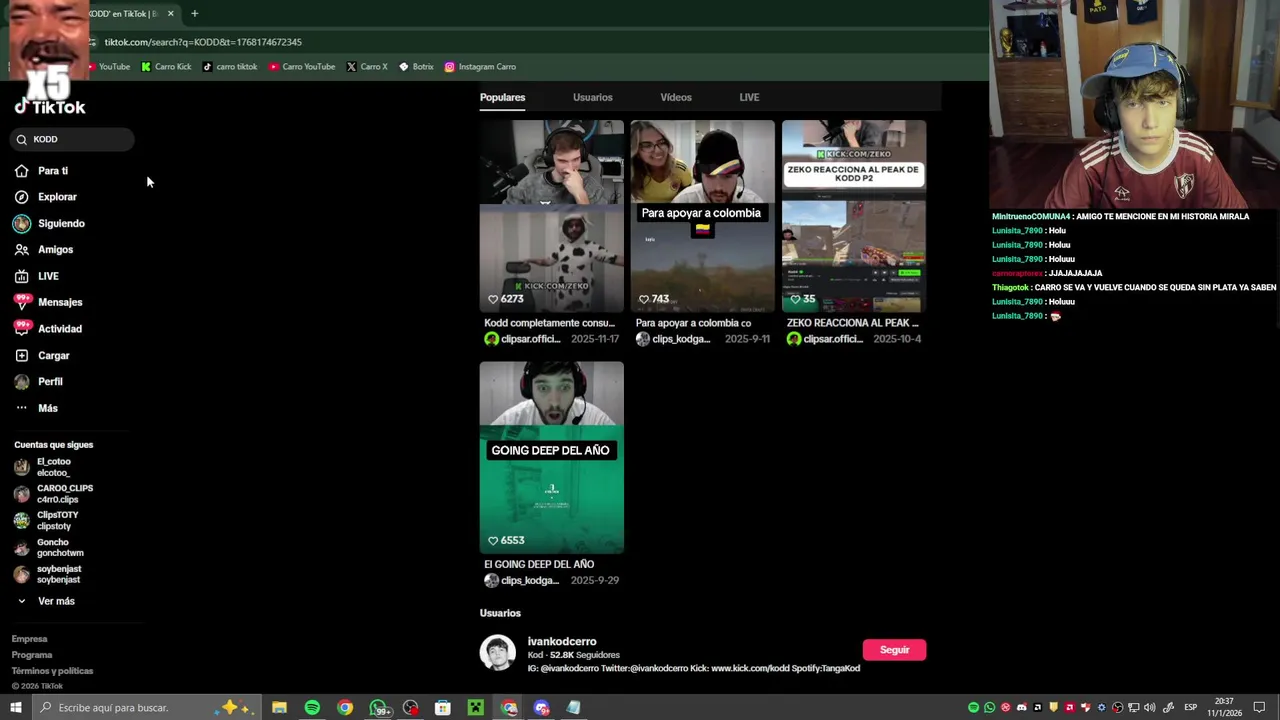Click the Empresa footer link

29,639
